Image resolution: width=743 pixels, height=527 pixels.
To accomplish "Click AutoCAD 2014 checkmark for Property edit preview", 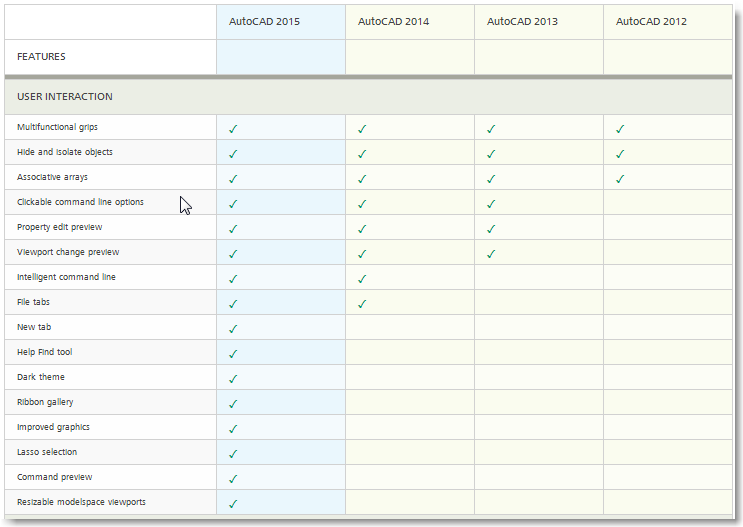I will [x=362, y=229].
